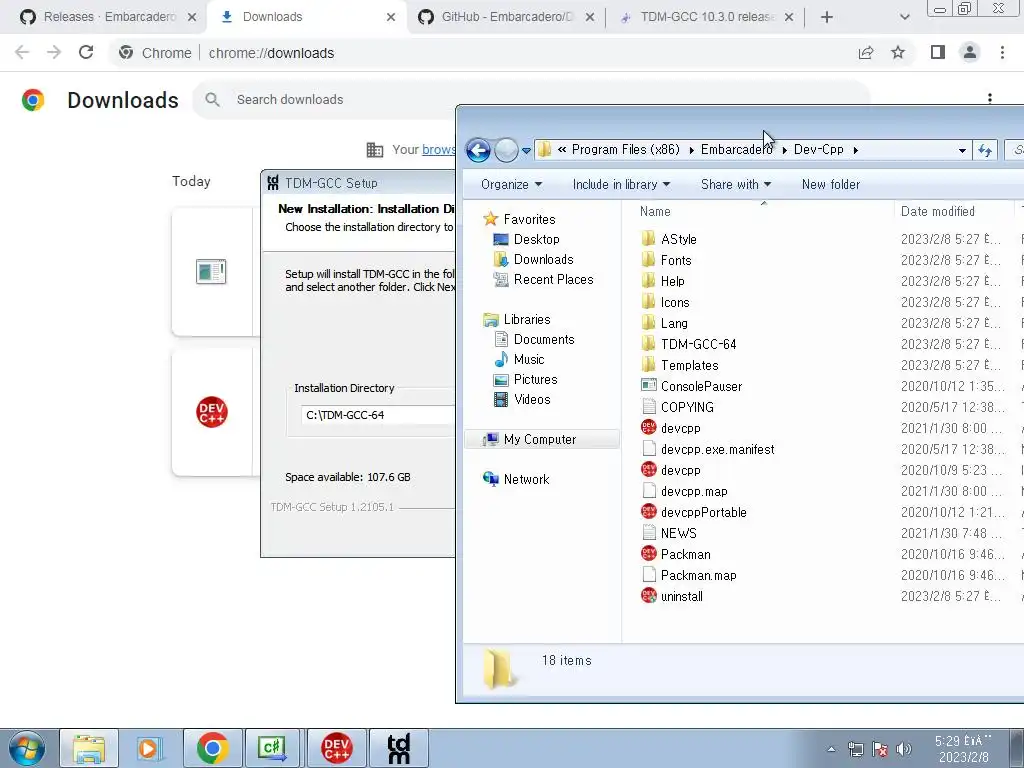Click the Dev-C++ download item icon

pos(212,412)
